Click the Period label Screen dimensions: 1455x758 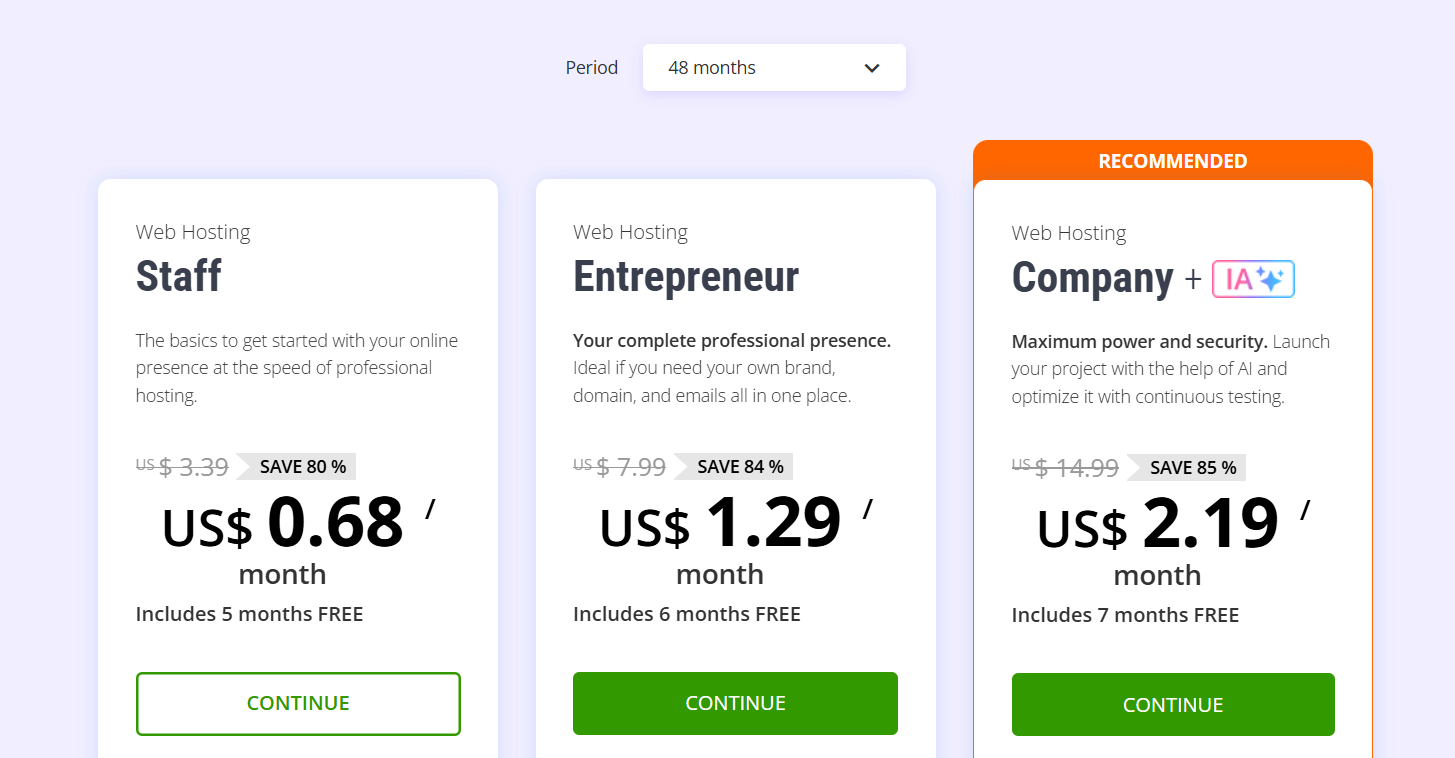click(x=592, y=68)
